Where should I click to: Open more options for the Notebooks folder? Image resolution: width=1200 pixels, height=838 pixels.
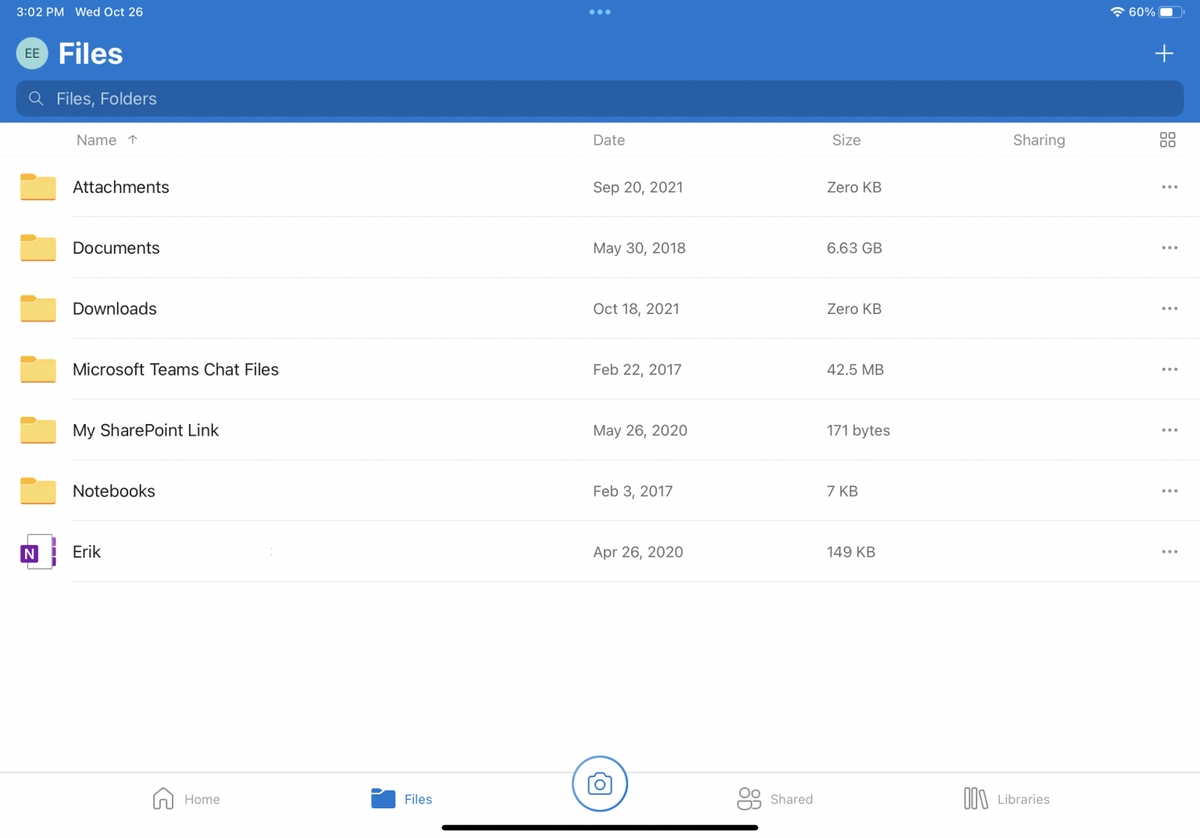1169,491
